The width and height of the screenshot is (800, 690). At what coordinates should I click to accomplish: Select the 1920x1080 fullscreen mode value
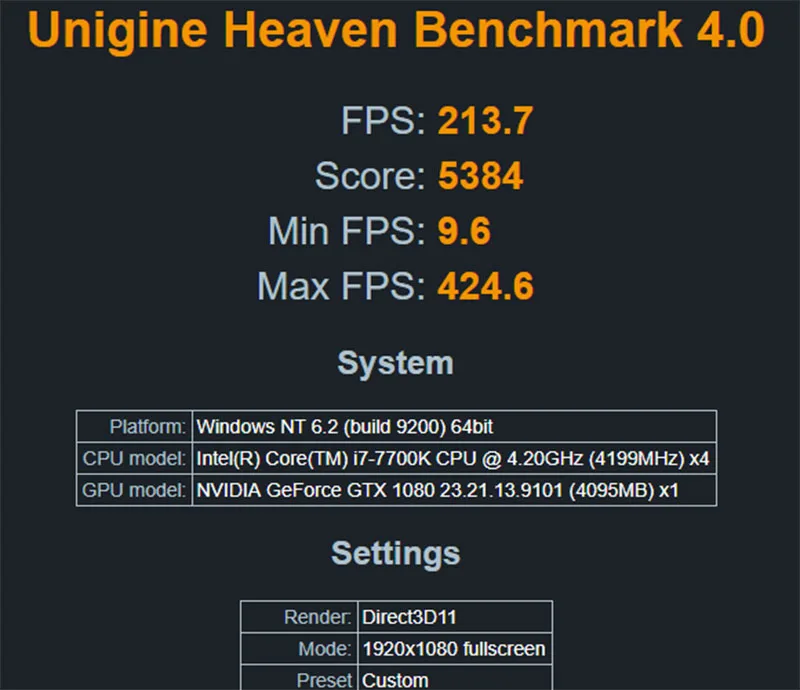(455, 649)
